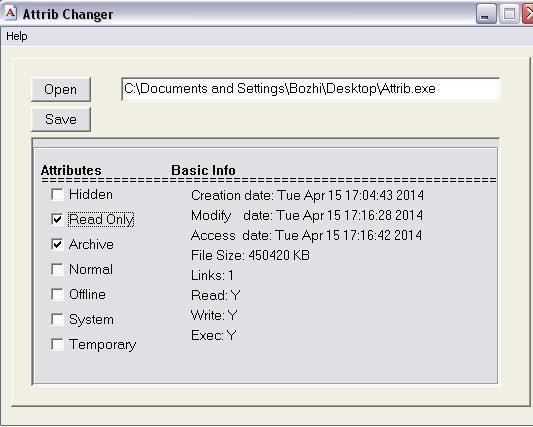This screenshot has width=533, height=427.
Task: Select the "Creation date: Tue Apr 15 17:04:43 2014" line
Action: click(x=307, y=195)
